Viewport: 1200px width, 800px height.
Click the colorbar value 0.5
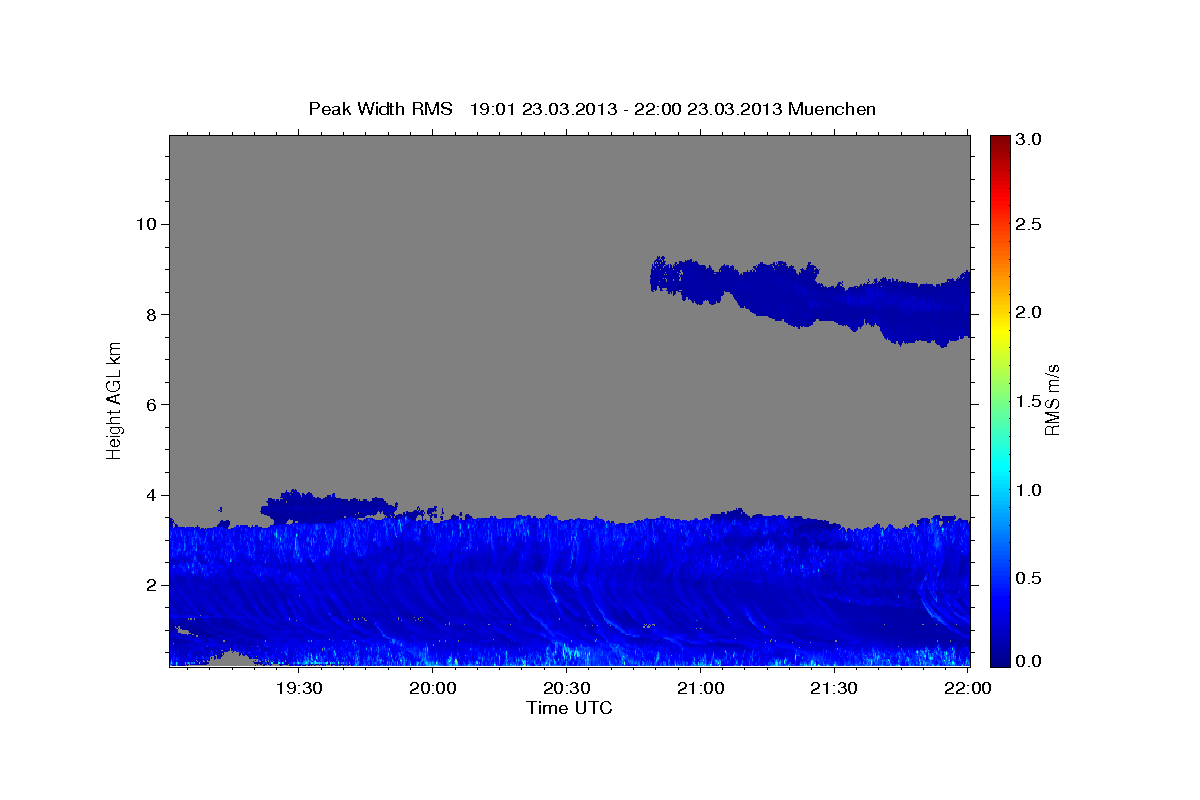pos(1029,578)
